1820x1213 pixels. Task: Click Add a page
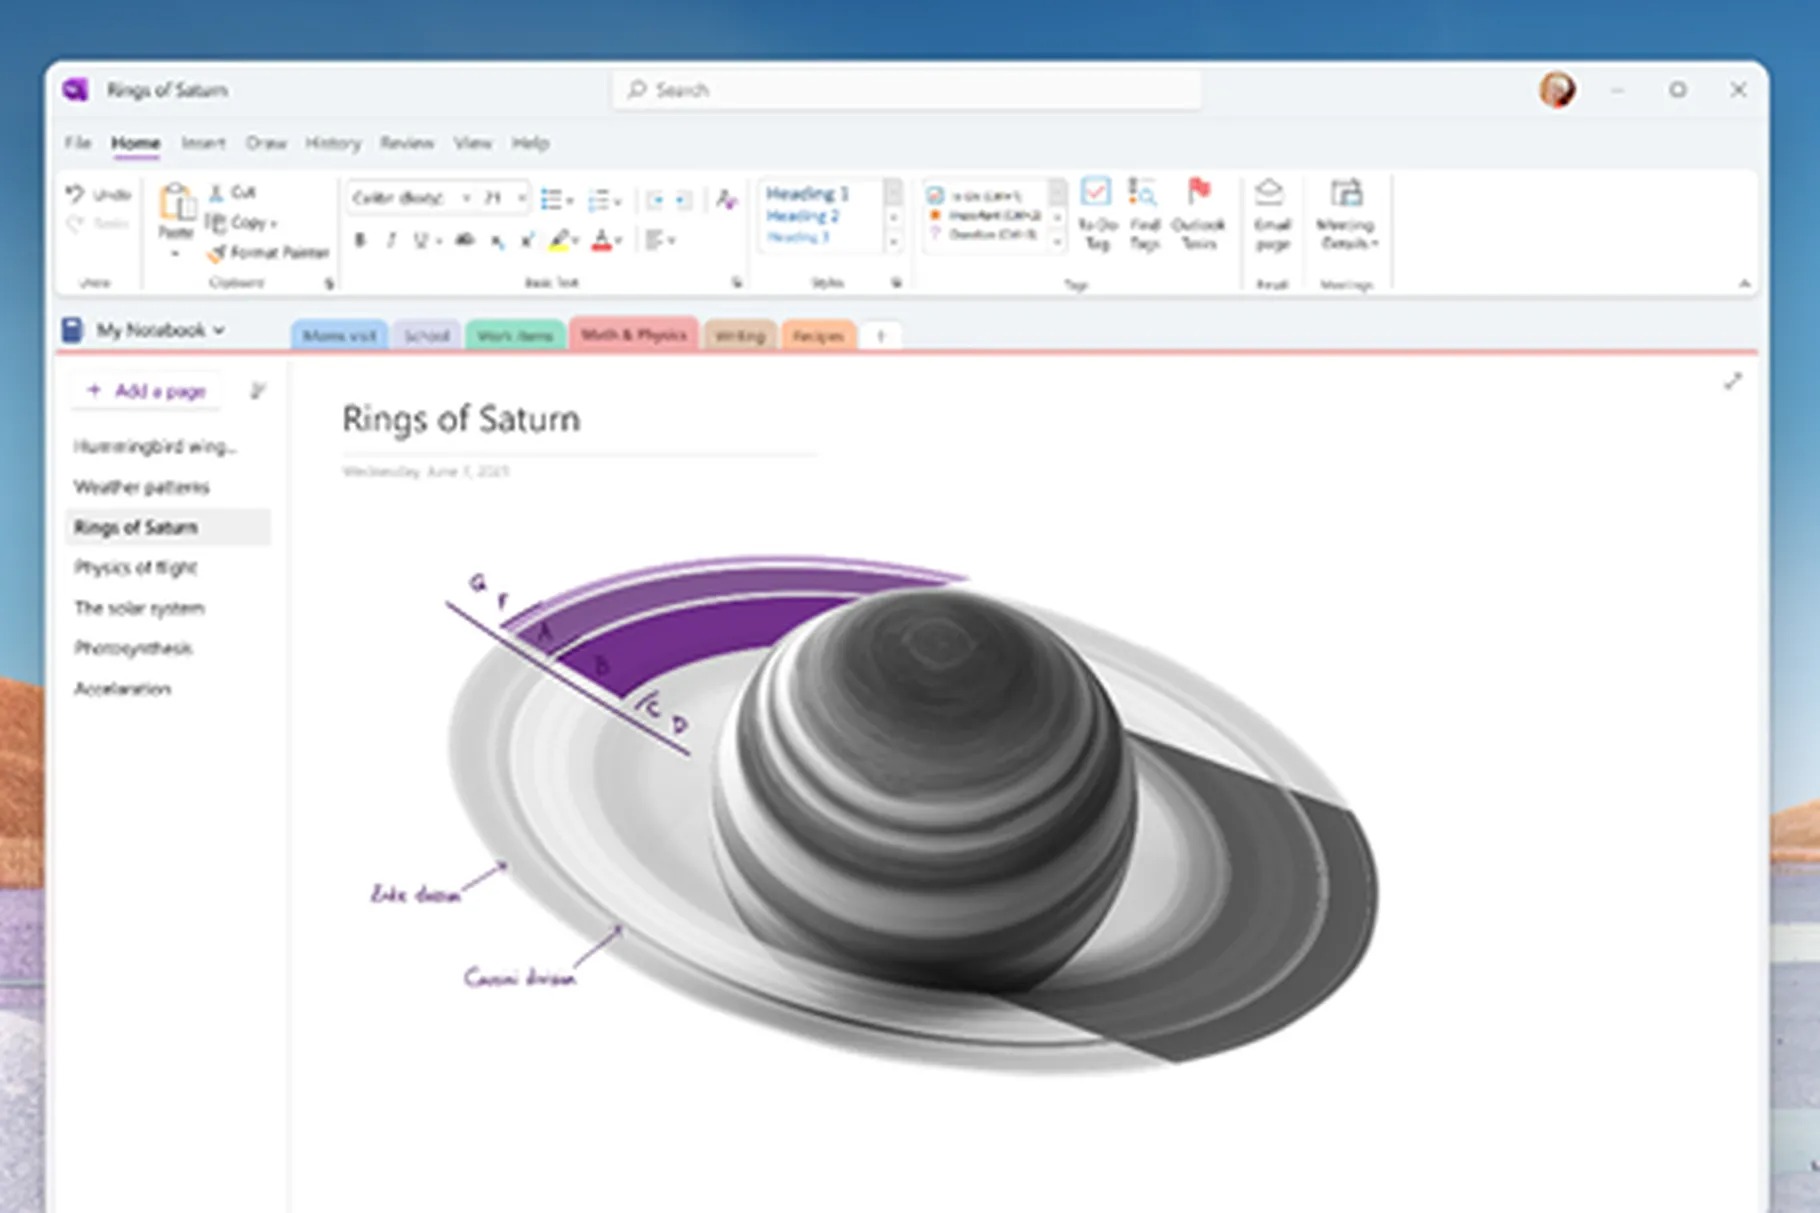click(145, 390)
